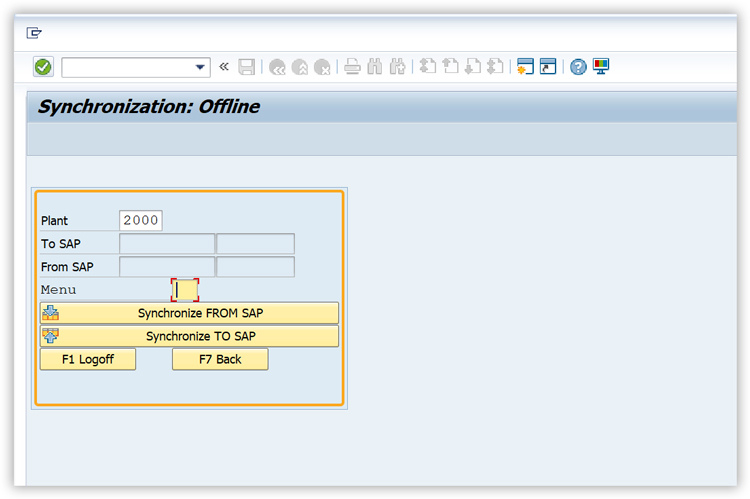The width and height of the screenshot is (750, 499).
Task: Click the F1 Logoff button
Action: 88,359
